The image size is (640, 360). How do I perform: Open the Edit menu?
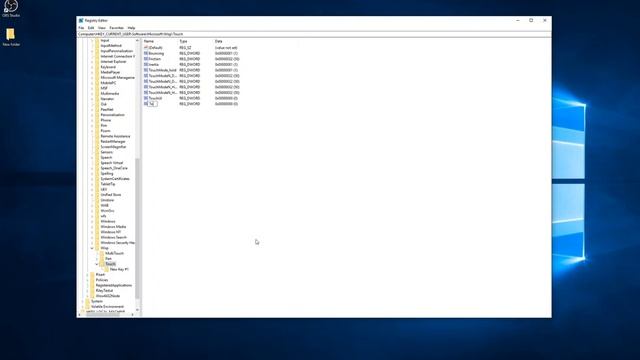point(91,28)
